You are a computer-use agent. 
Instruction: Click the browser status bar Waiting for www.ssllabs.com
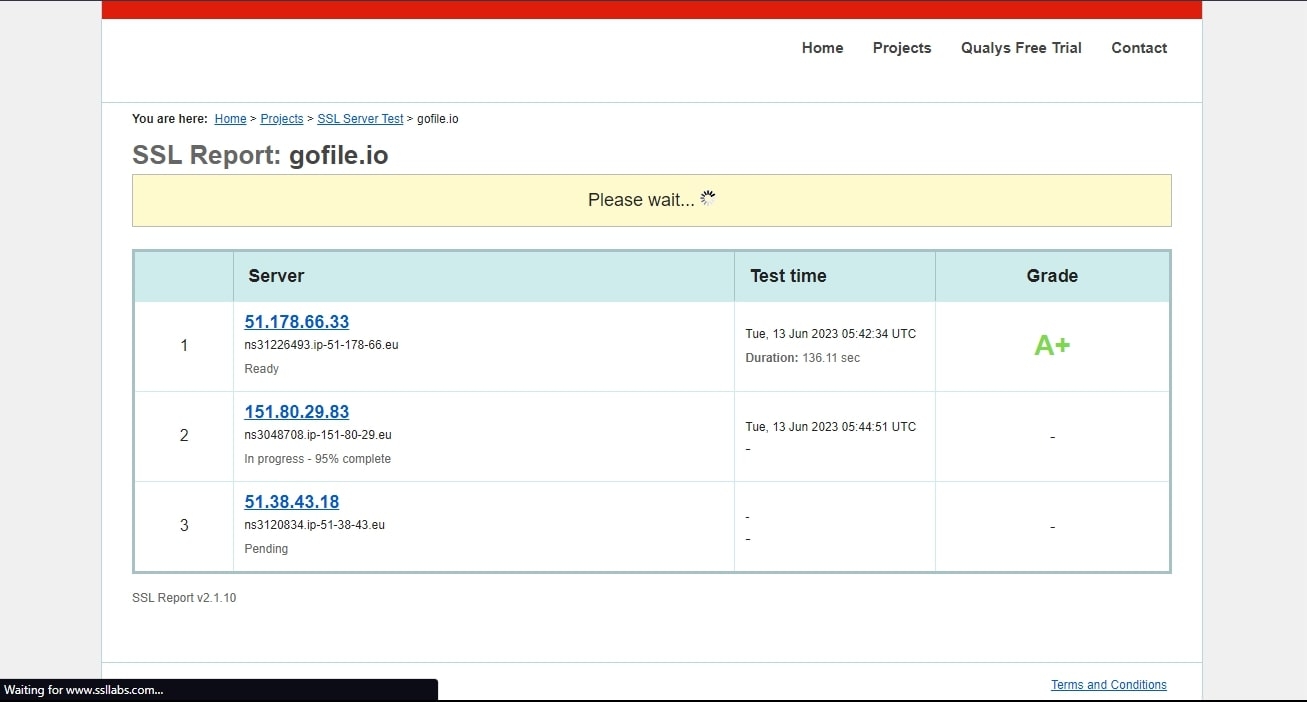(x=218, y=690)
